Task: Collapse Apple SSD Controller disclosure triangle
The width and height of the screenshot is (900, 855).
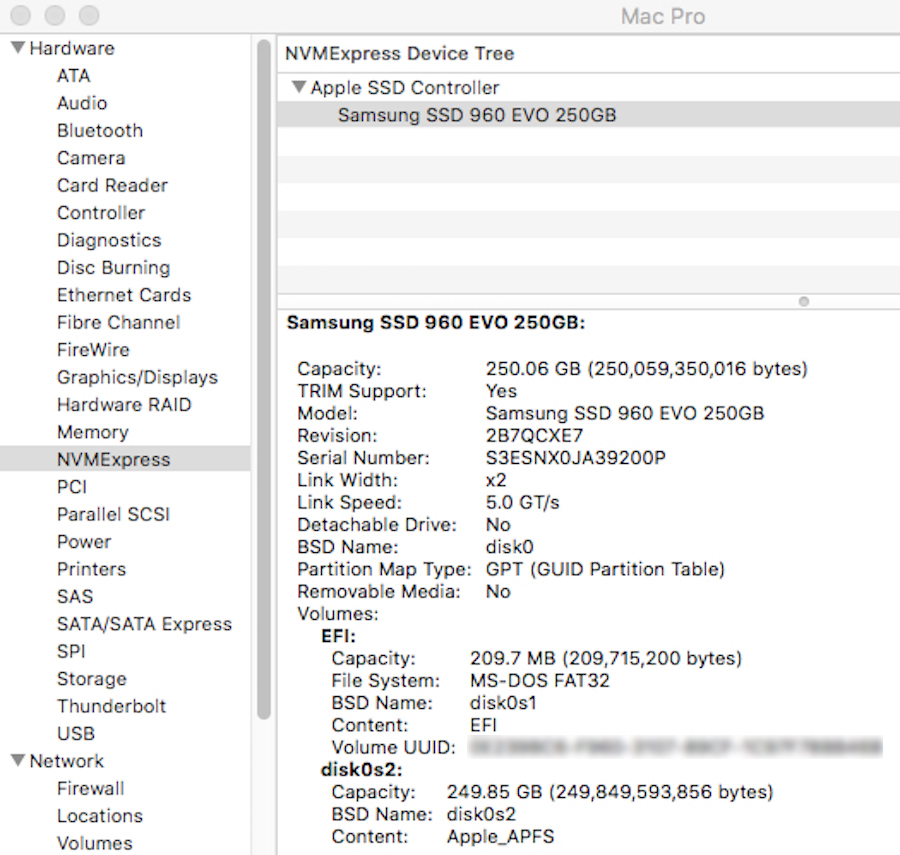Action: coord(298,87)
